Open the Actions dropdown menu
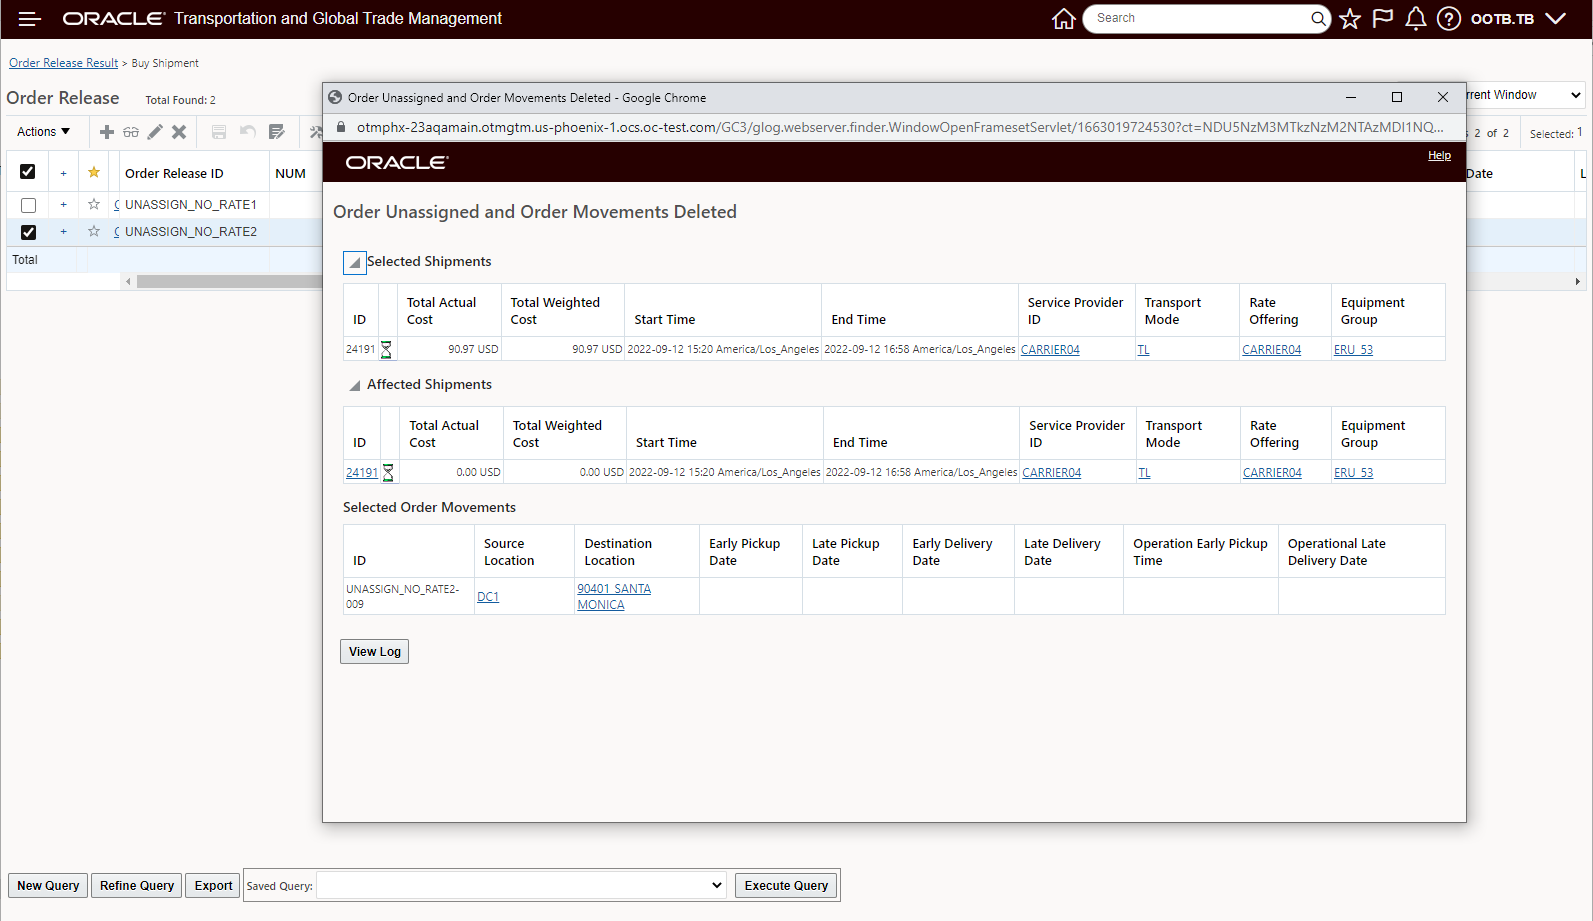This screenshot has width=1593, height=921. pos(44,132)
